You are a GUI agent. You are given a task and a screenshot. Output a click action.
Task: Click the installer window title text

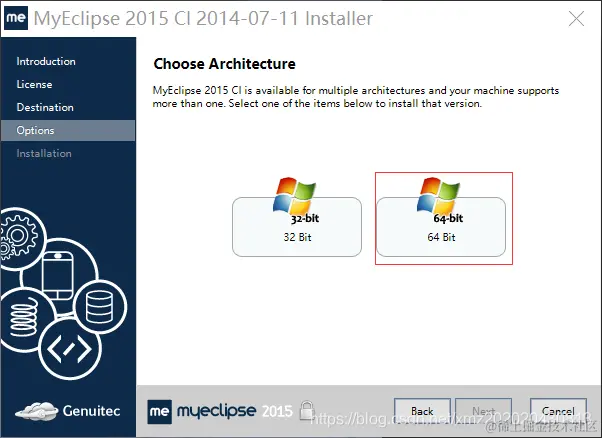pos(203,18)
